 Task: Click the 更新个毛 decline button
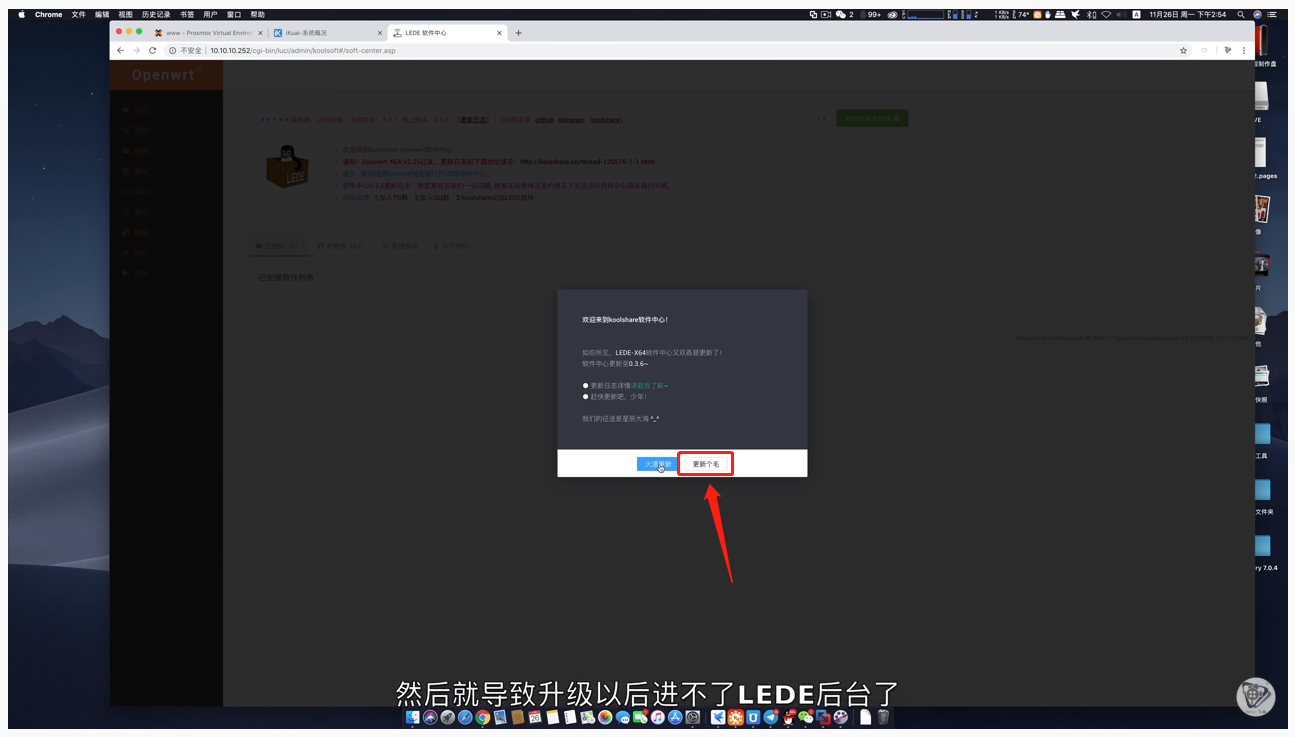point(706,464)
